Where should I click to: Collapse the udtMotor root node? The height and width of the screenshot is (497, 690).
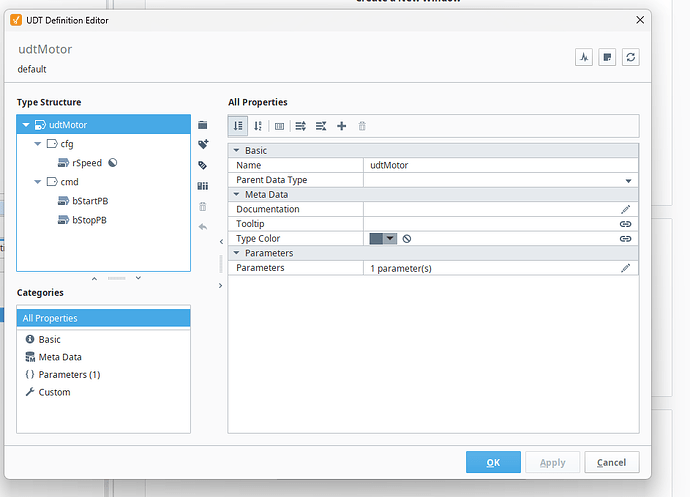pyautogui.click(x=26, y=125)
